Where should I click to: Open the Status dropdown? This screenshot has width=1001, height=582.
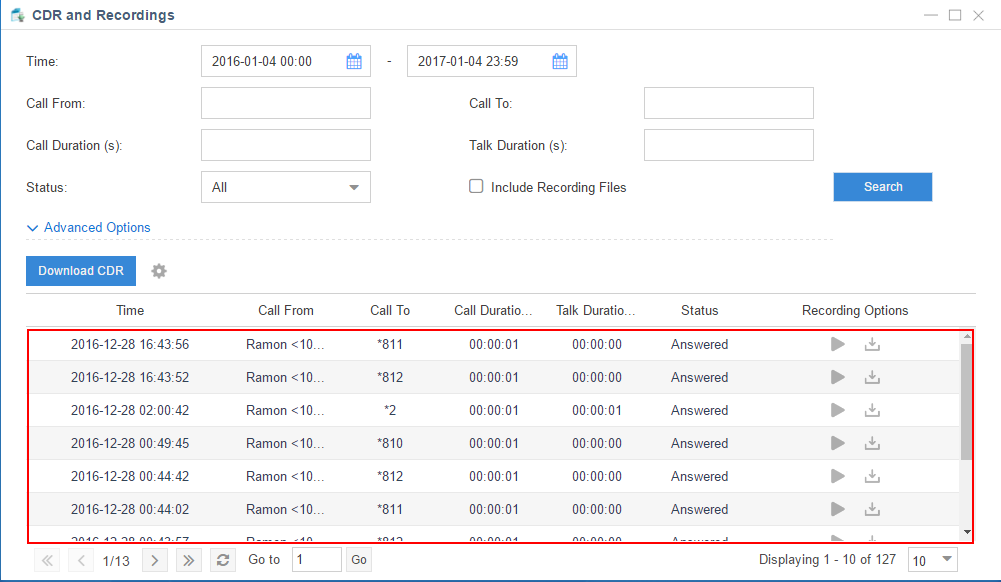(x=285, y=187)
